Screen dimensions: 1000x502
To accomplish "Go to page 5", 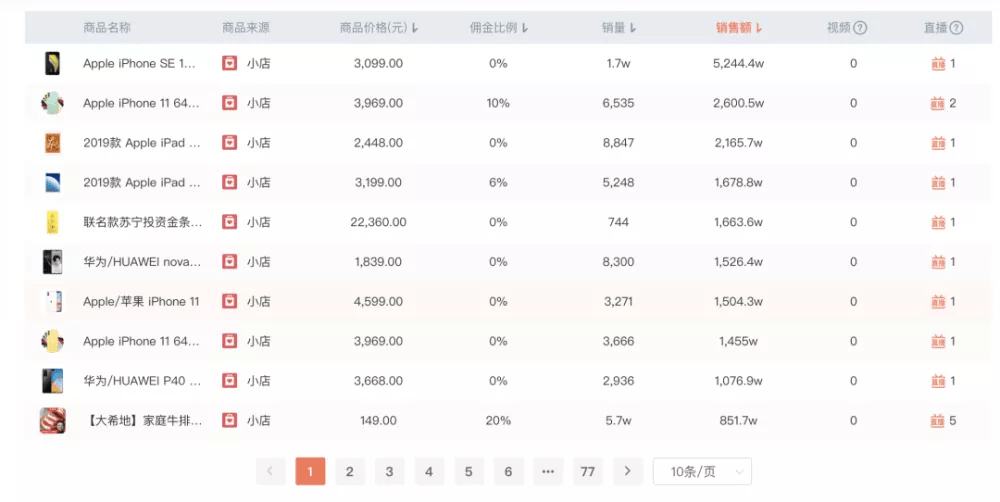I will 469,471.
